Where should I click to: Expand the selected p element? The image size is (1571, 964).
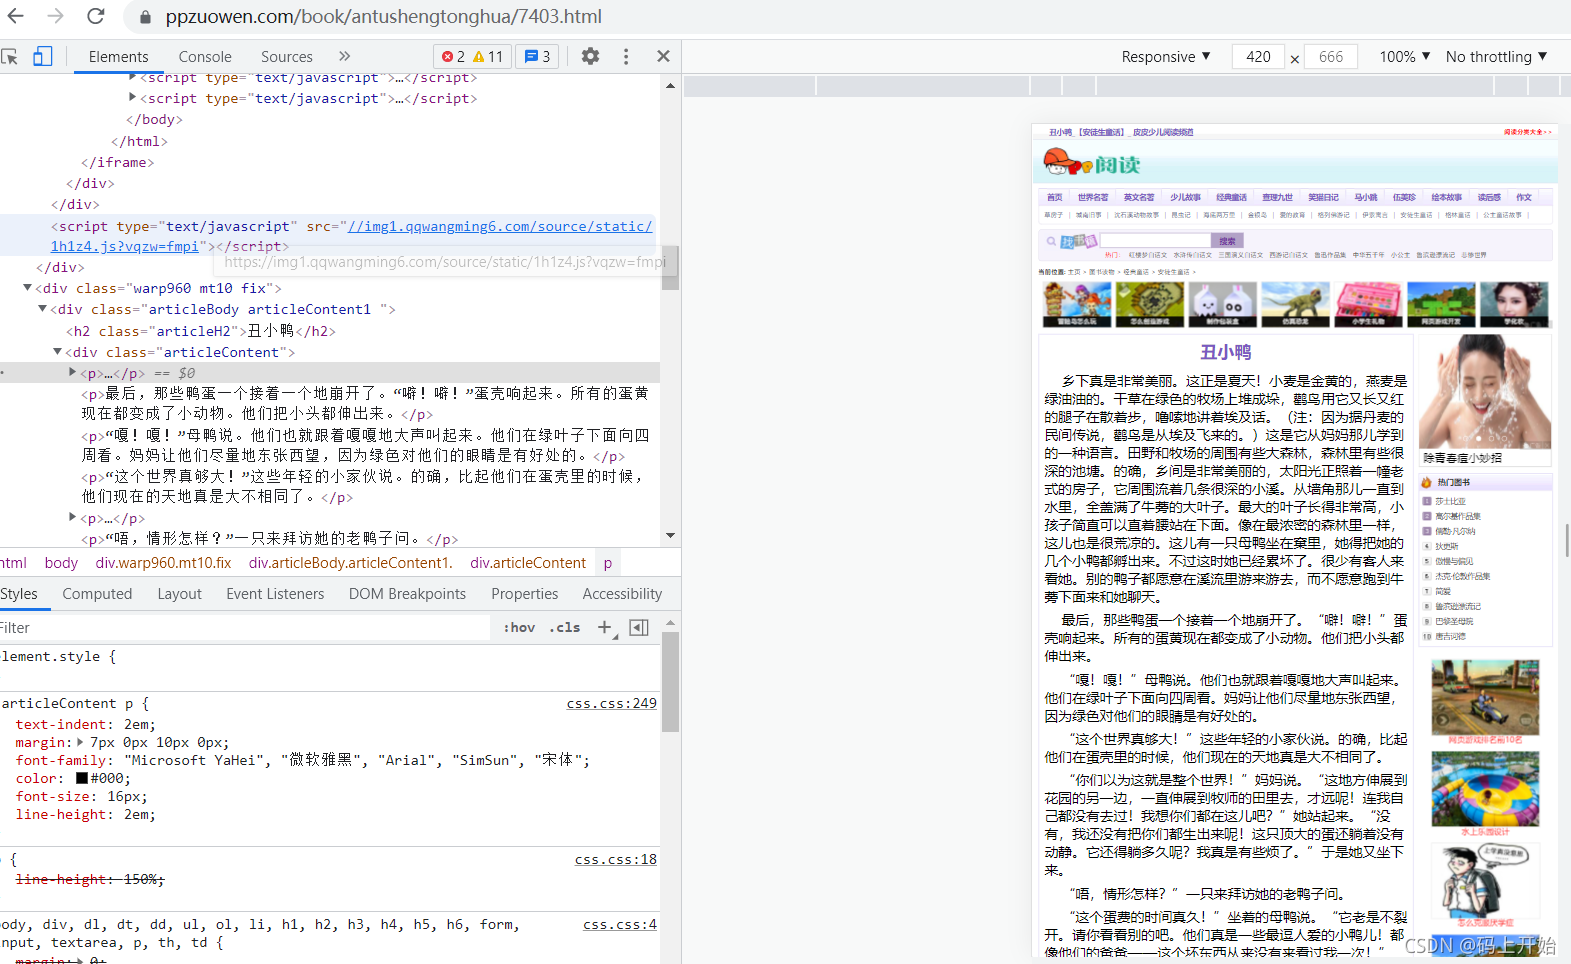tap(72, 372)
